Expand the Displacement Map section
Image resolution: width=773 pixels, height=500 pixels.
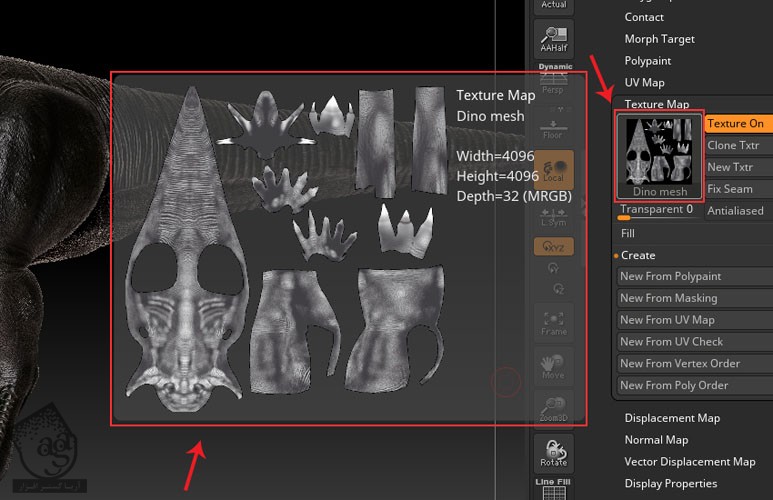(x=672, y=418)
